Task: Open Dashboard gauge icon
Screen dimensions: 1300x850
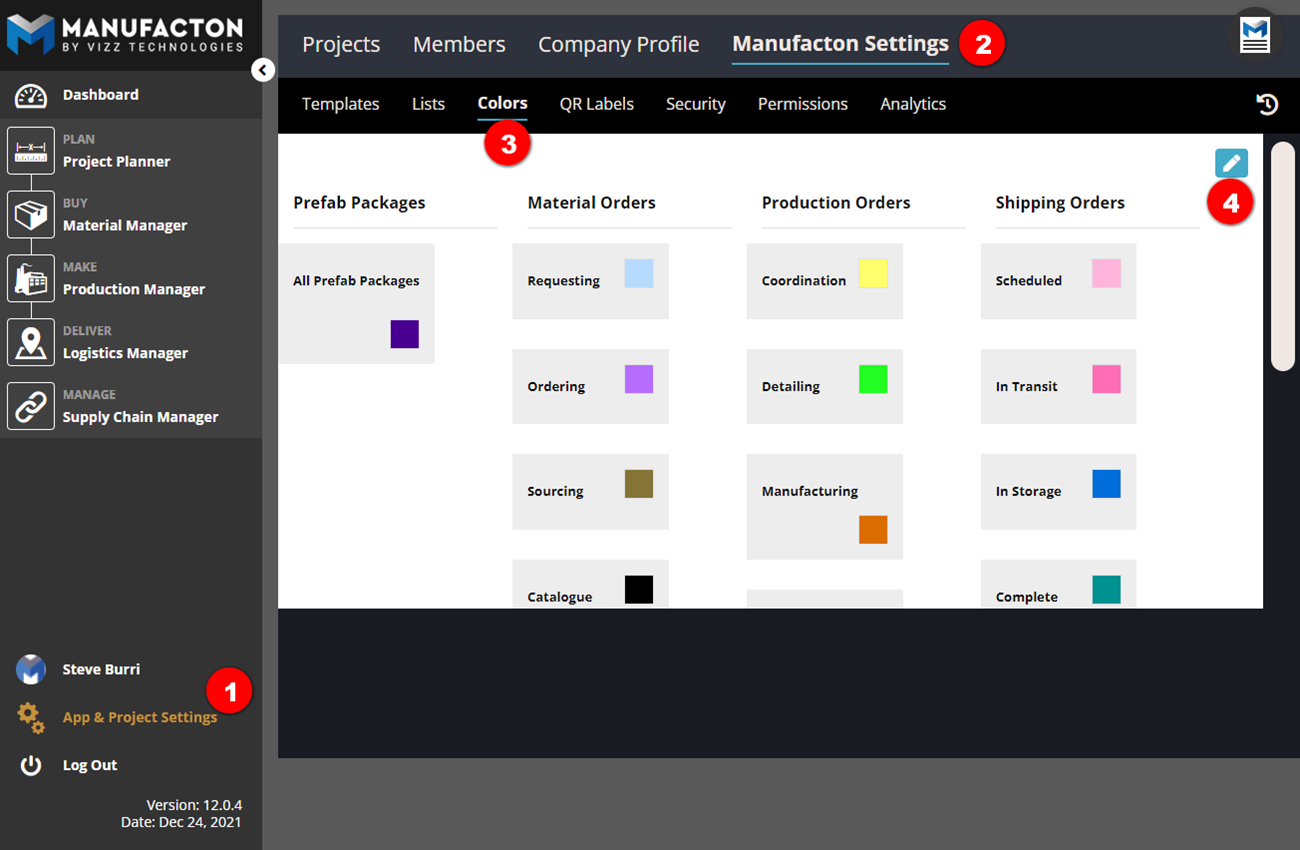Action: [x=31, y=95]
